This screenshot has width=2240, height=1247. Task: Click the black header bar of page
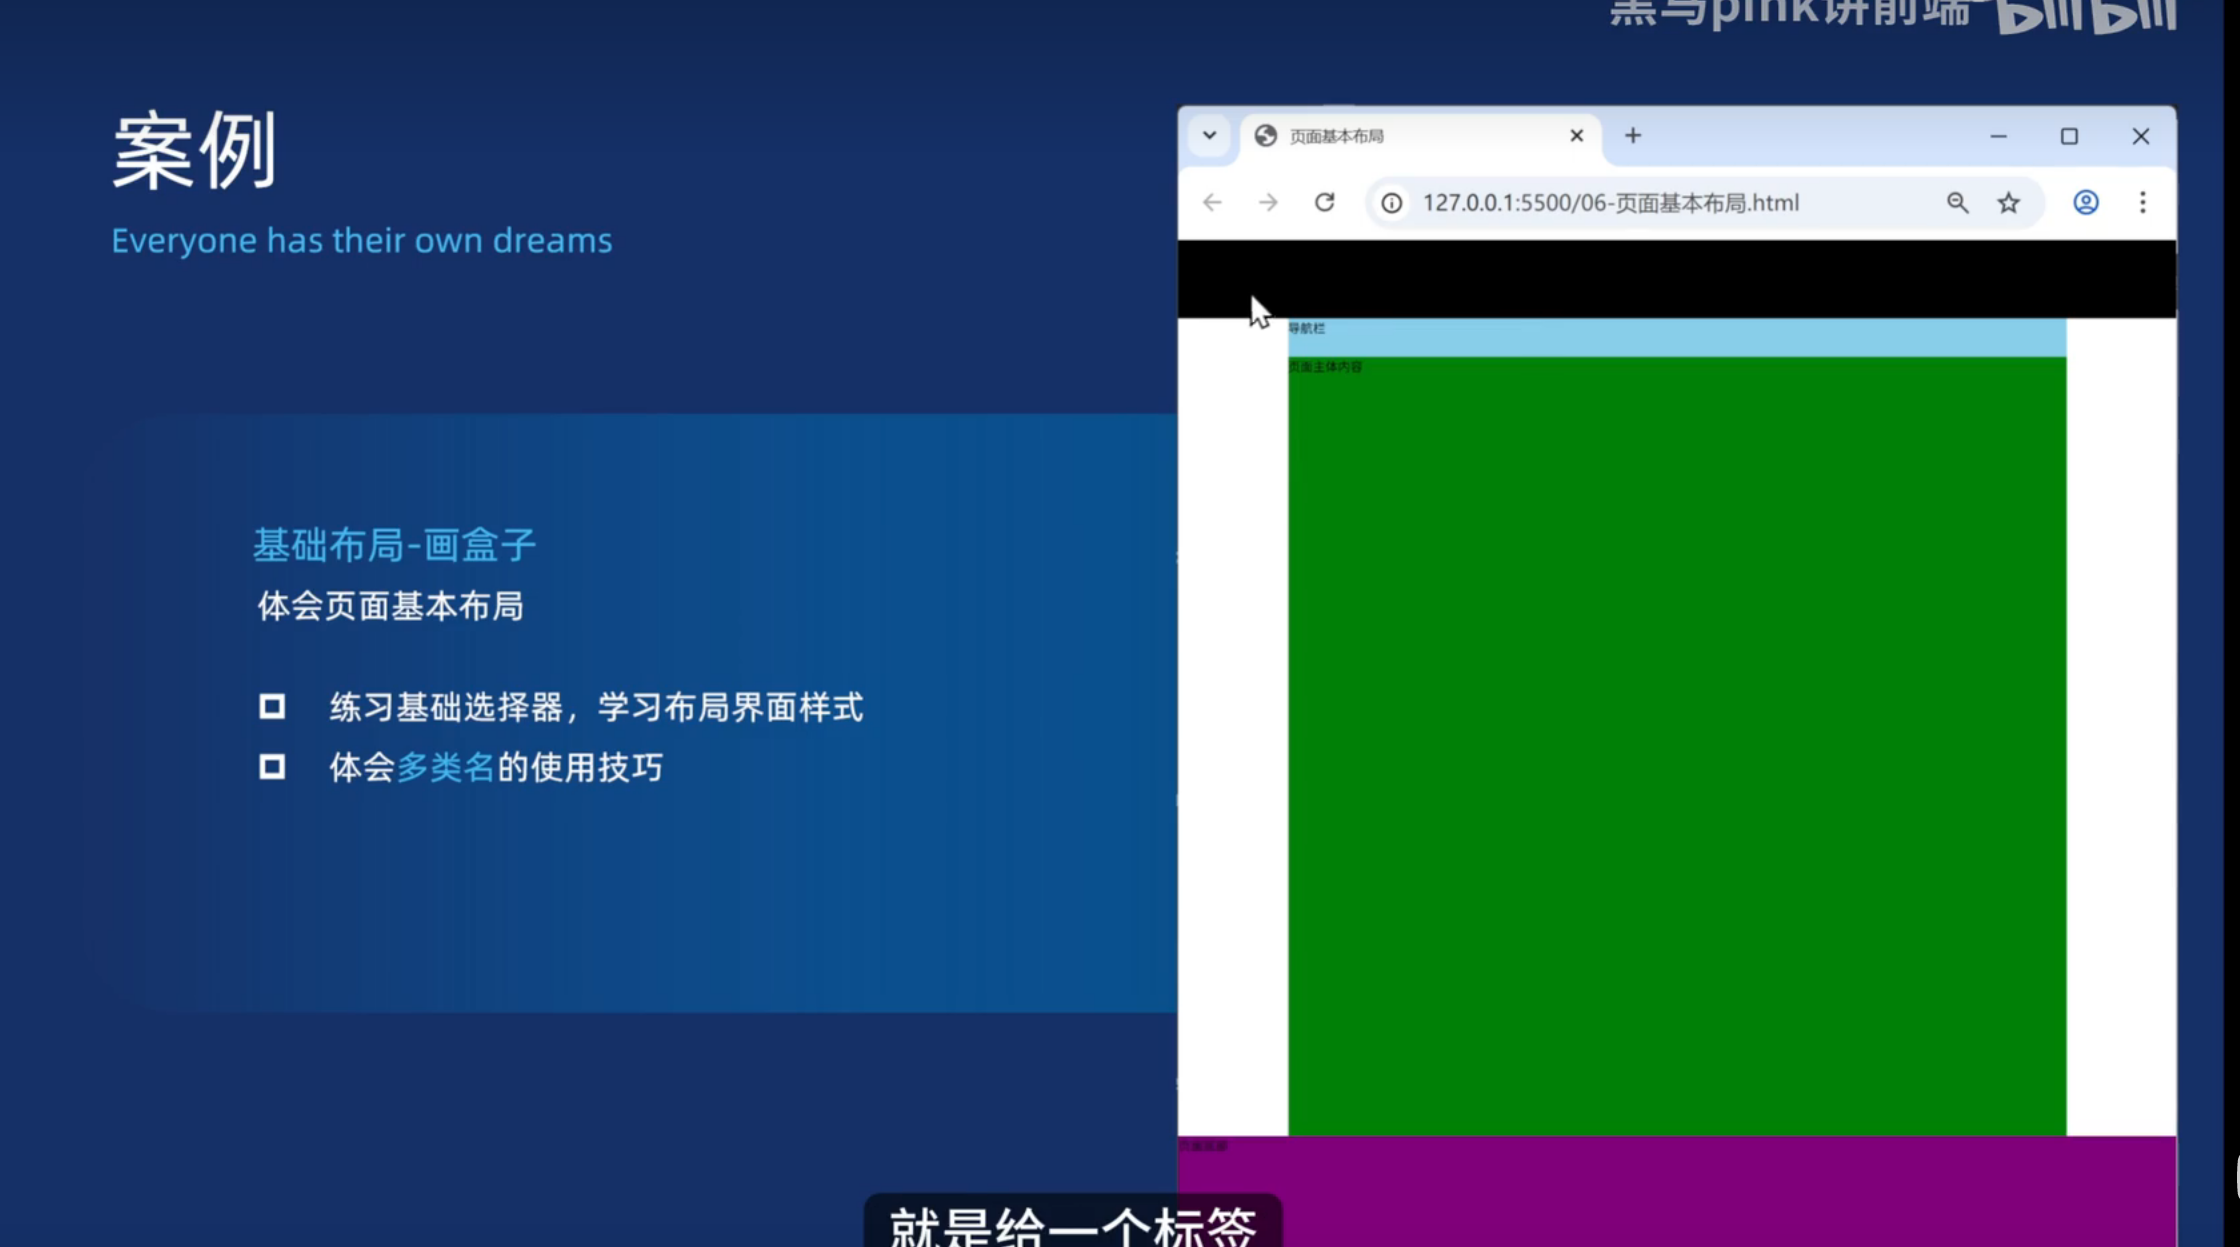(x=1676, y=279)
